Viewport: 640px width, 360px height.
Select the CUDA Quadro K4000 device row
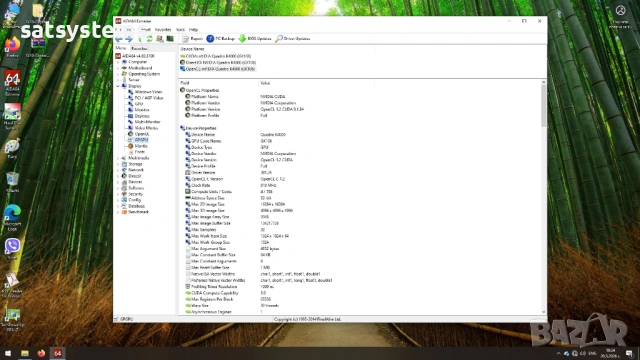tap(216, 56)
